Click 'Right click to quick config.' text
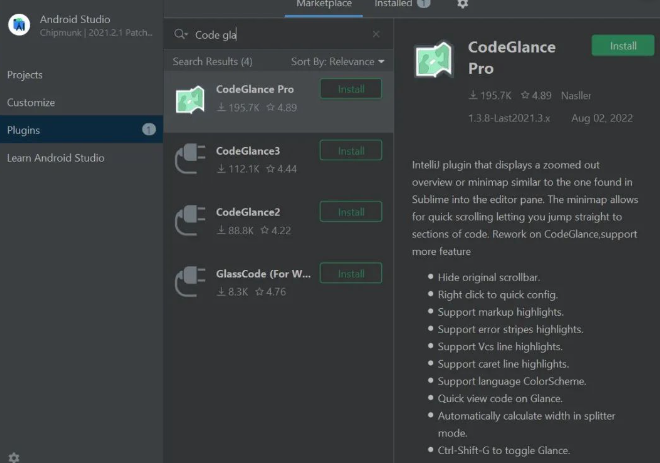 498,295
